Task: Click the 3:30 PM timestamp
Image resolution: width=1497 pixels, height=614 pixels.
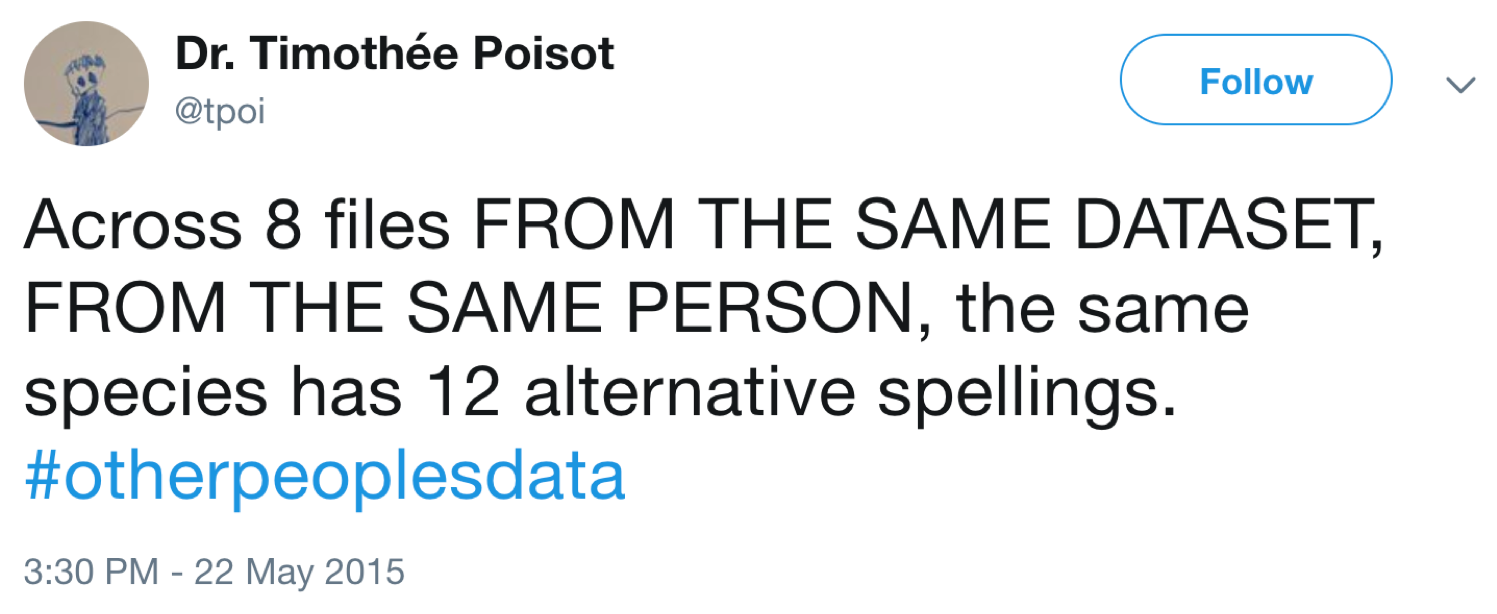Action: [90, 573]
